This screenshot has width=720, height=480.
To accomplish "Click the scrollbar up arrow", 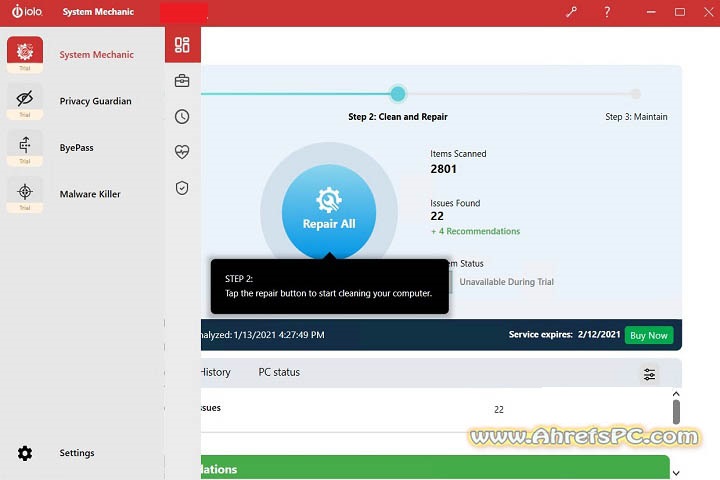I will pyautogui.click(x=676, y=394).
